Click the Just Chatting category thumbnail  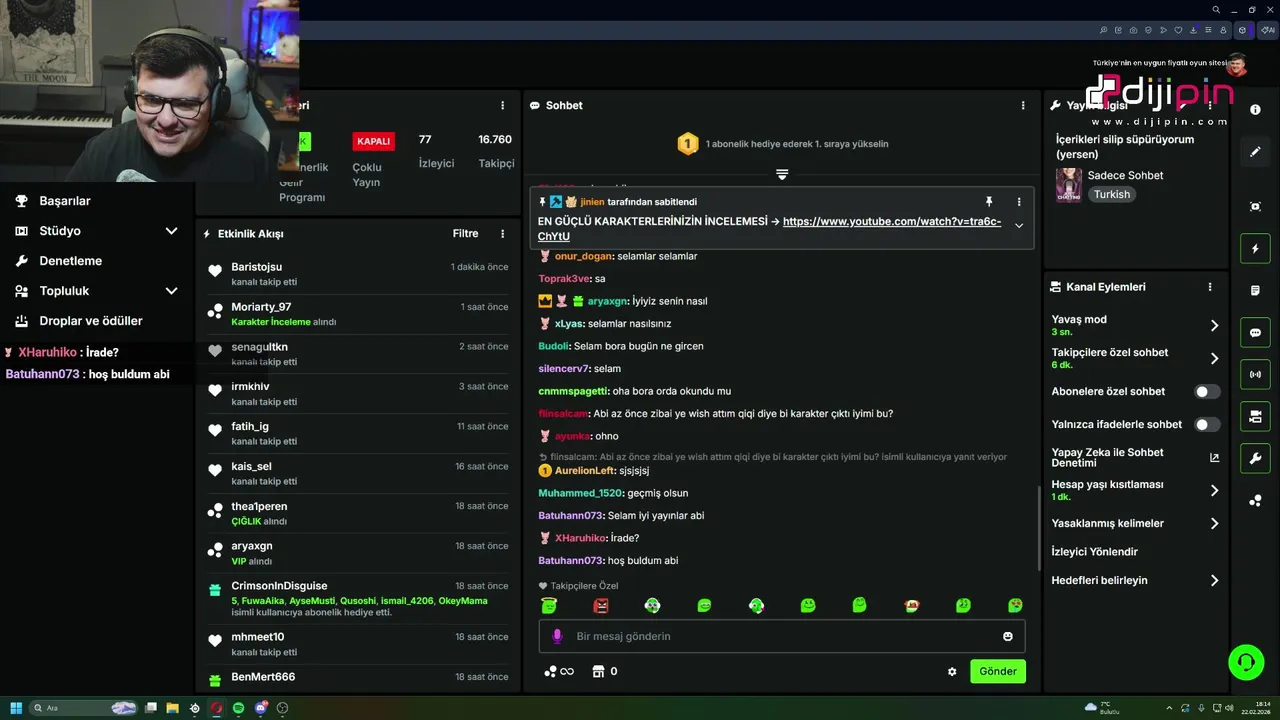(x=1069, y=185)
